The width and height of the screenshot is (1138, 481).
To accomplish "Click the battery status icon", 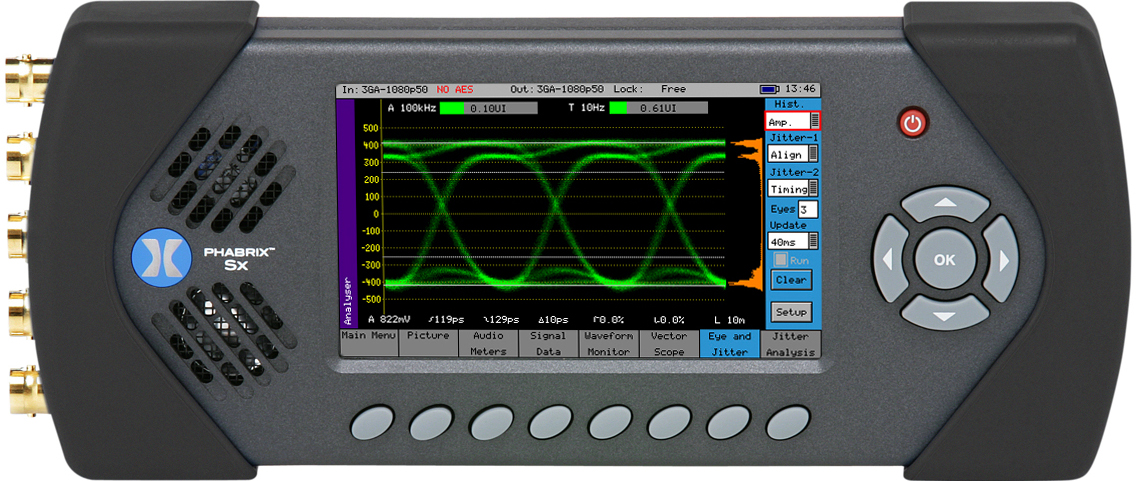I will point(768,89).
